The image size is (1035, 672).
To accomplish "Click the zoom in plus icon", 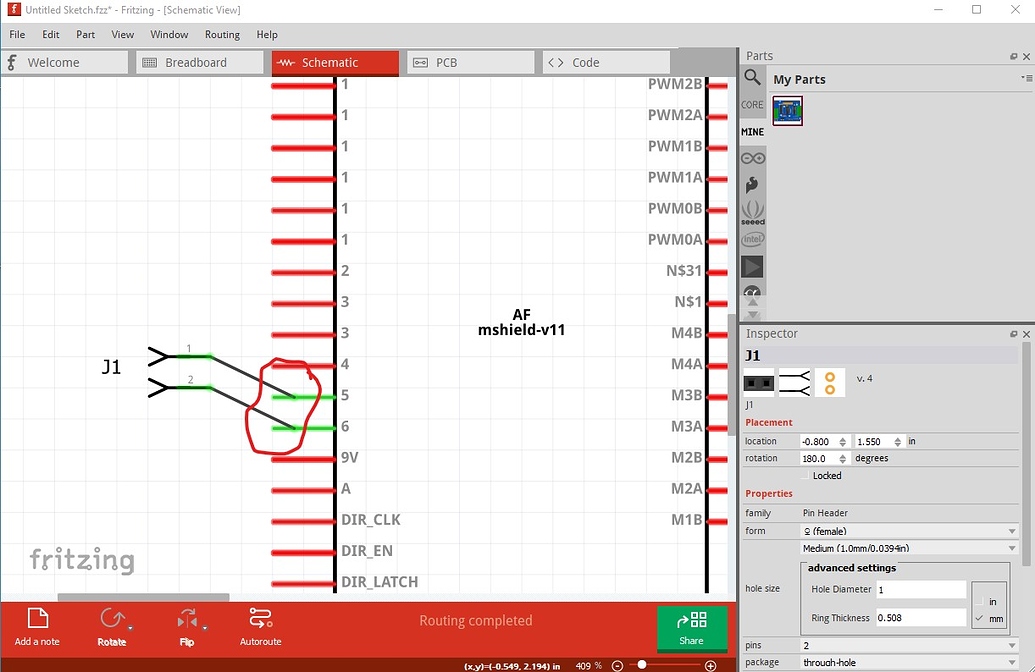I will pyautogui.click(x=711, y=666).
